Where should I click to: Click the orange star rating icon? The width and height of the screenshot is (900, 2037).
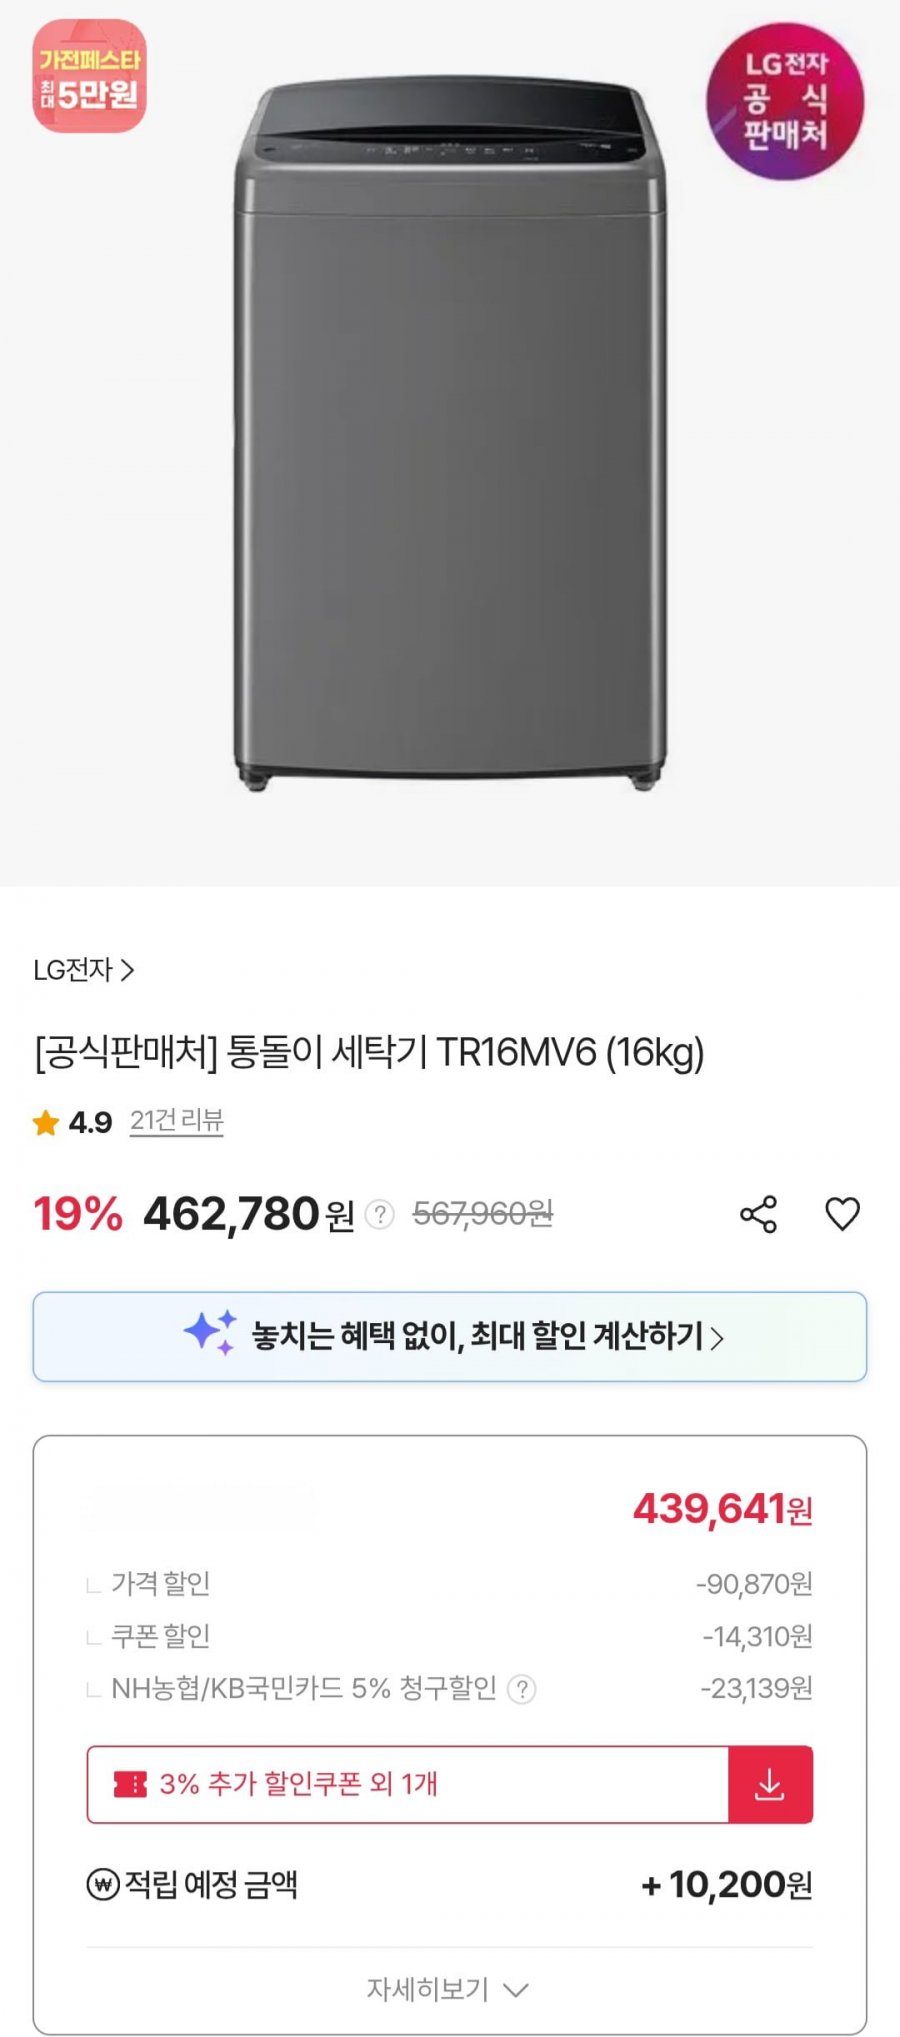click(x=46, y=1123)
